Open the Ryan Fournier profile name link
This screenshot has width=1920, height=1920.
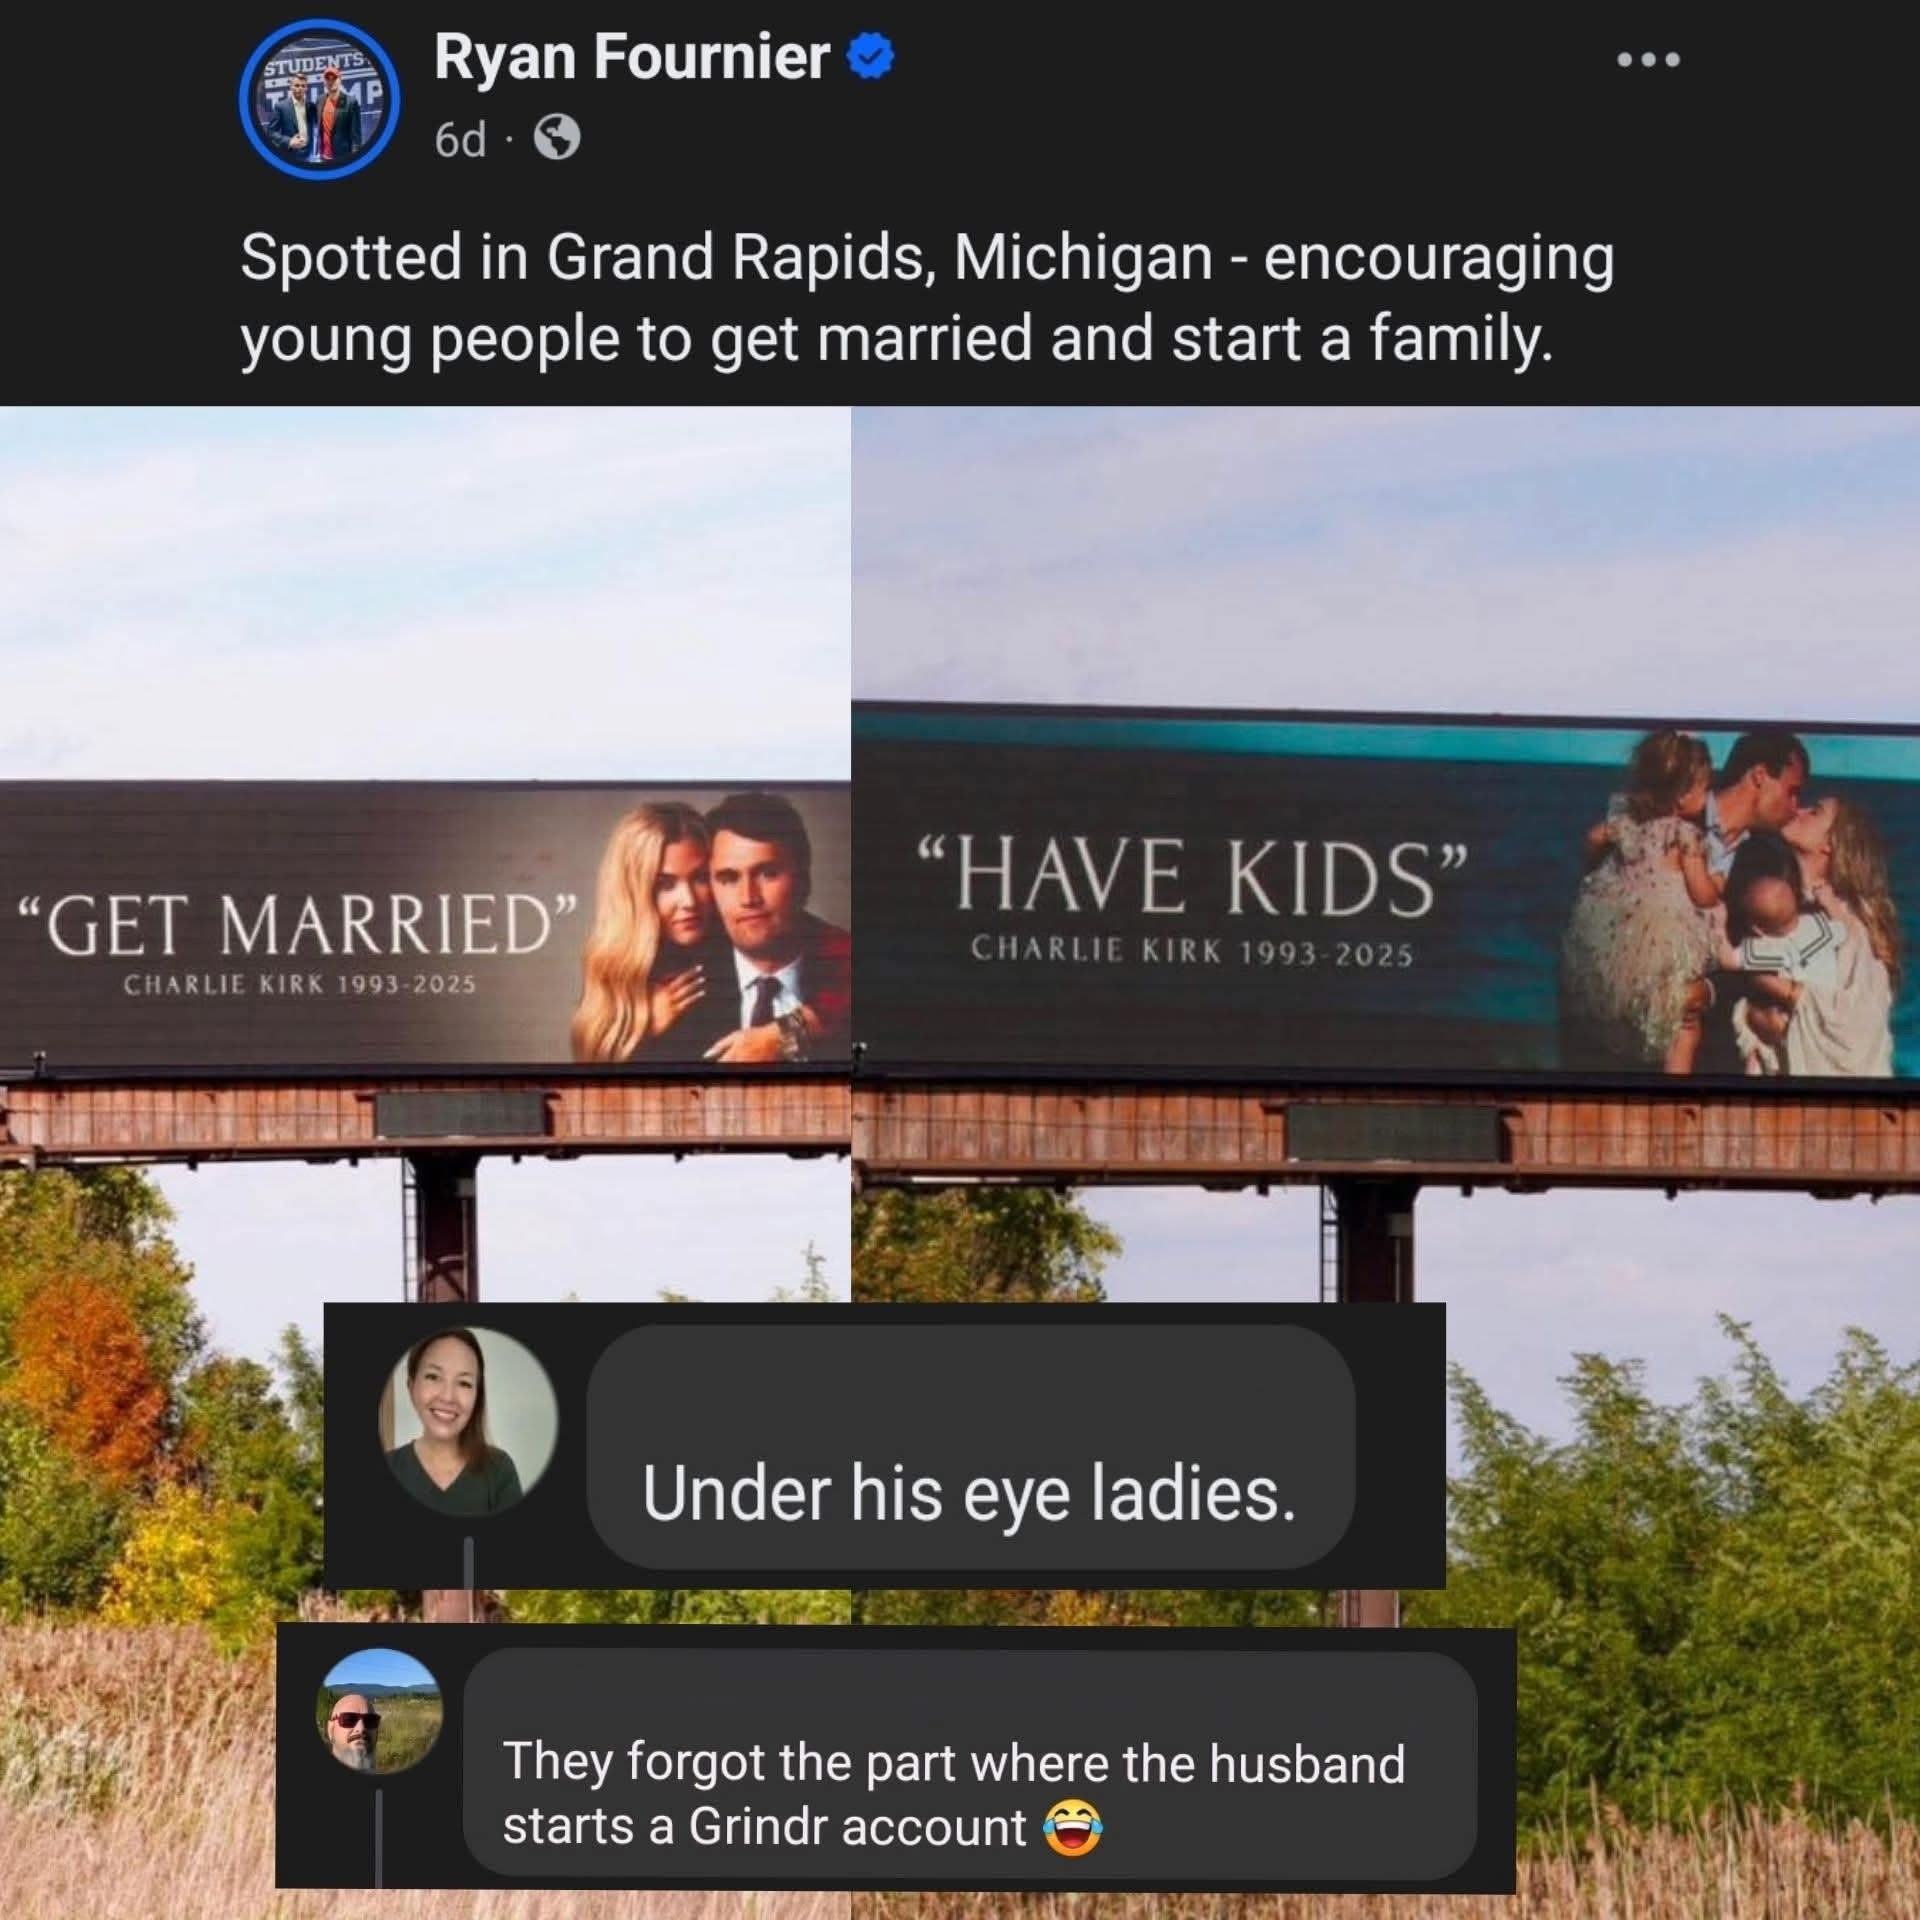631,57
